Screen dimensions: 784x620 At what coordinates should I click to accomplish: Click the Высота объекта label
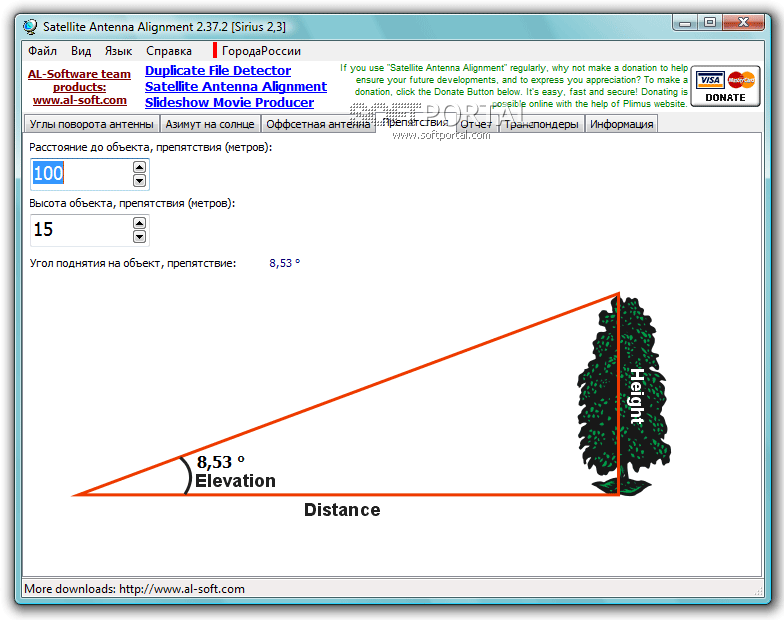132,204
